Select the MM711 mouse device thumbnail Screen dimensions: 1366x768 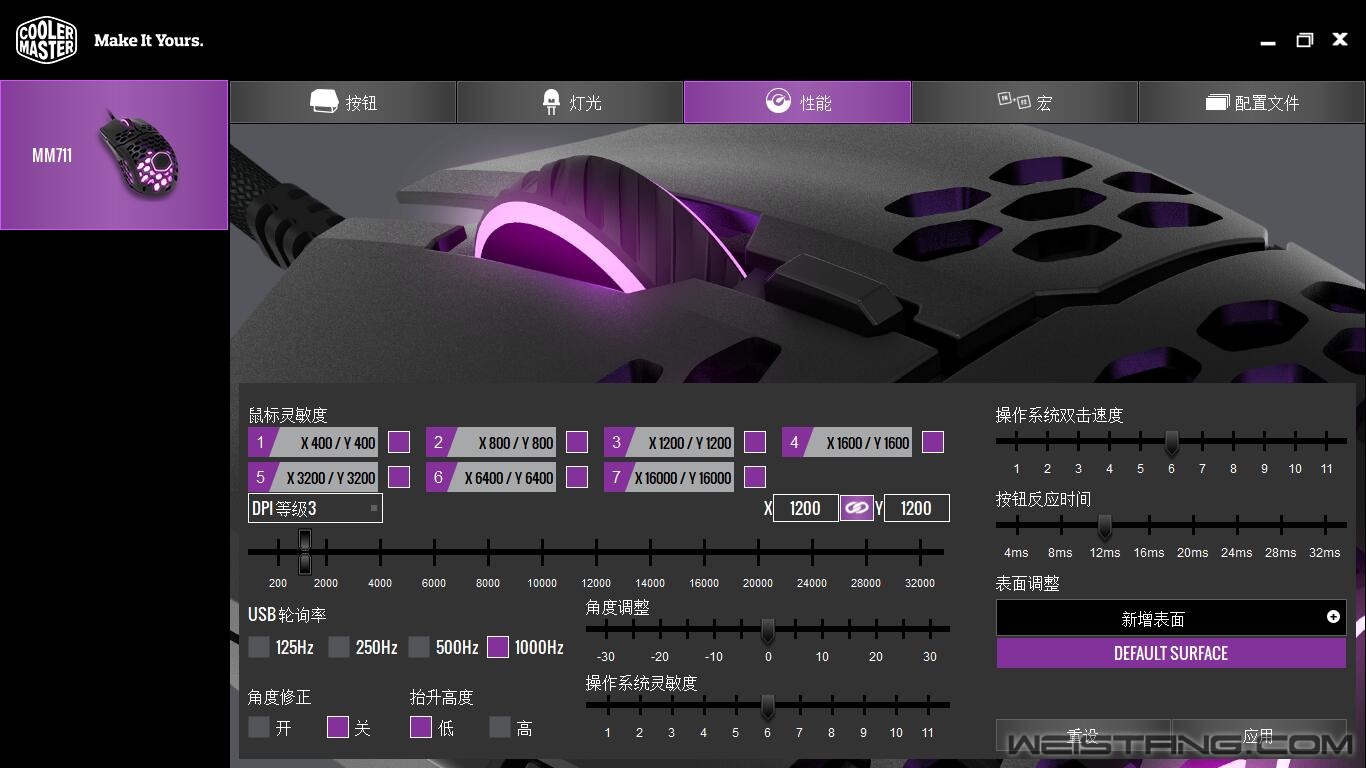coord(114,155)
